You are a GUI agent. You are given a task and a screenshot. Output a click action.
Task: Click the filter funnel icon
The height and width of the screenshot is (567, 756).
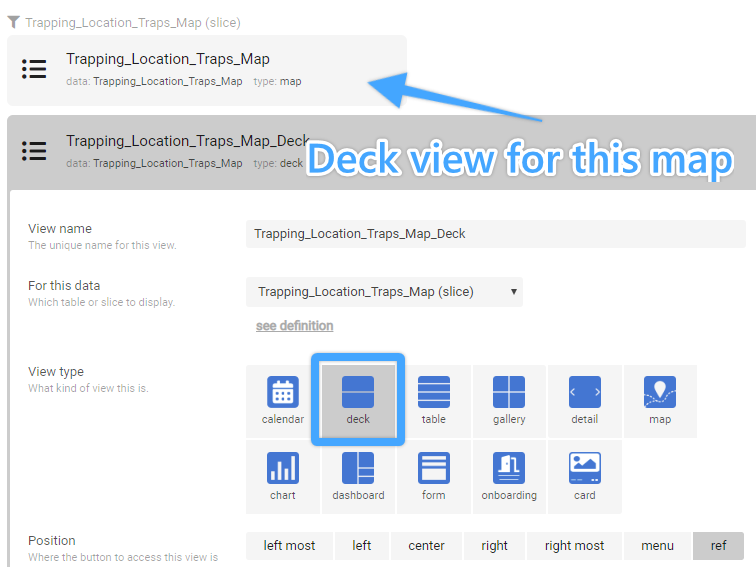coord(14,22)
